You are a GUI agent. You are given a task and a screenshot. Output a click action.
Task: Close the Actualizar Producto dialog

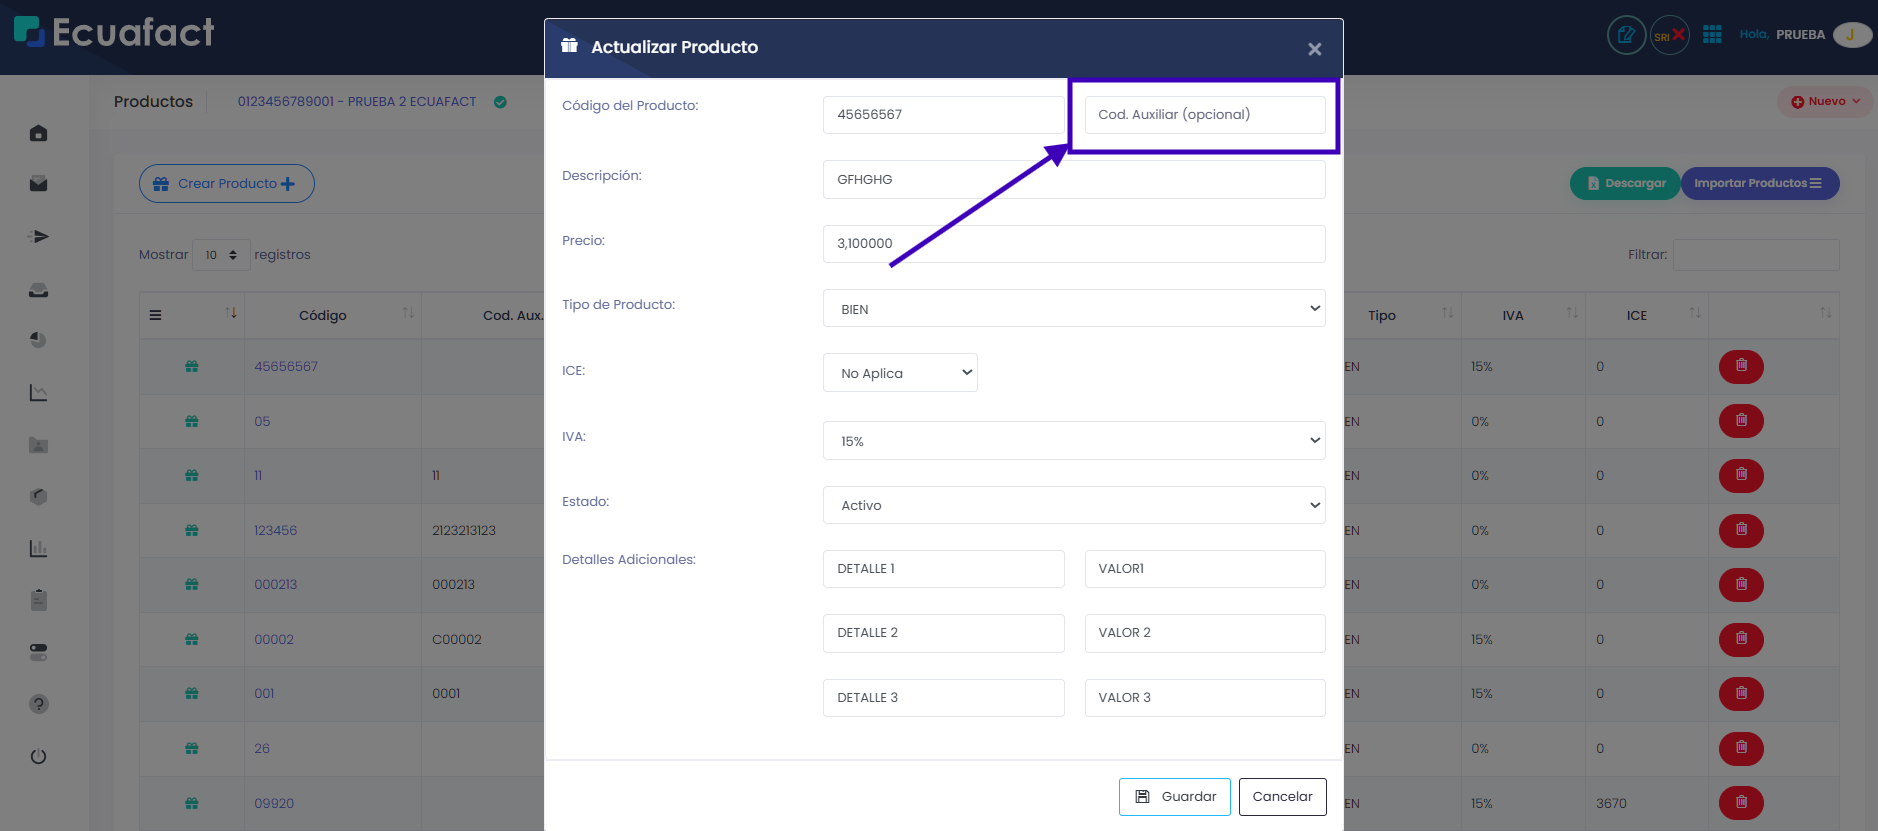1314,49
